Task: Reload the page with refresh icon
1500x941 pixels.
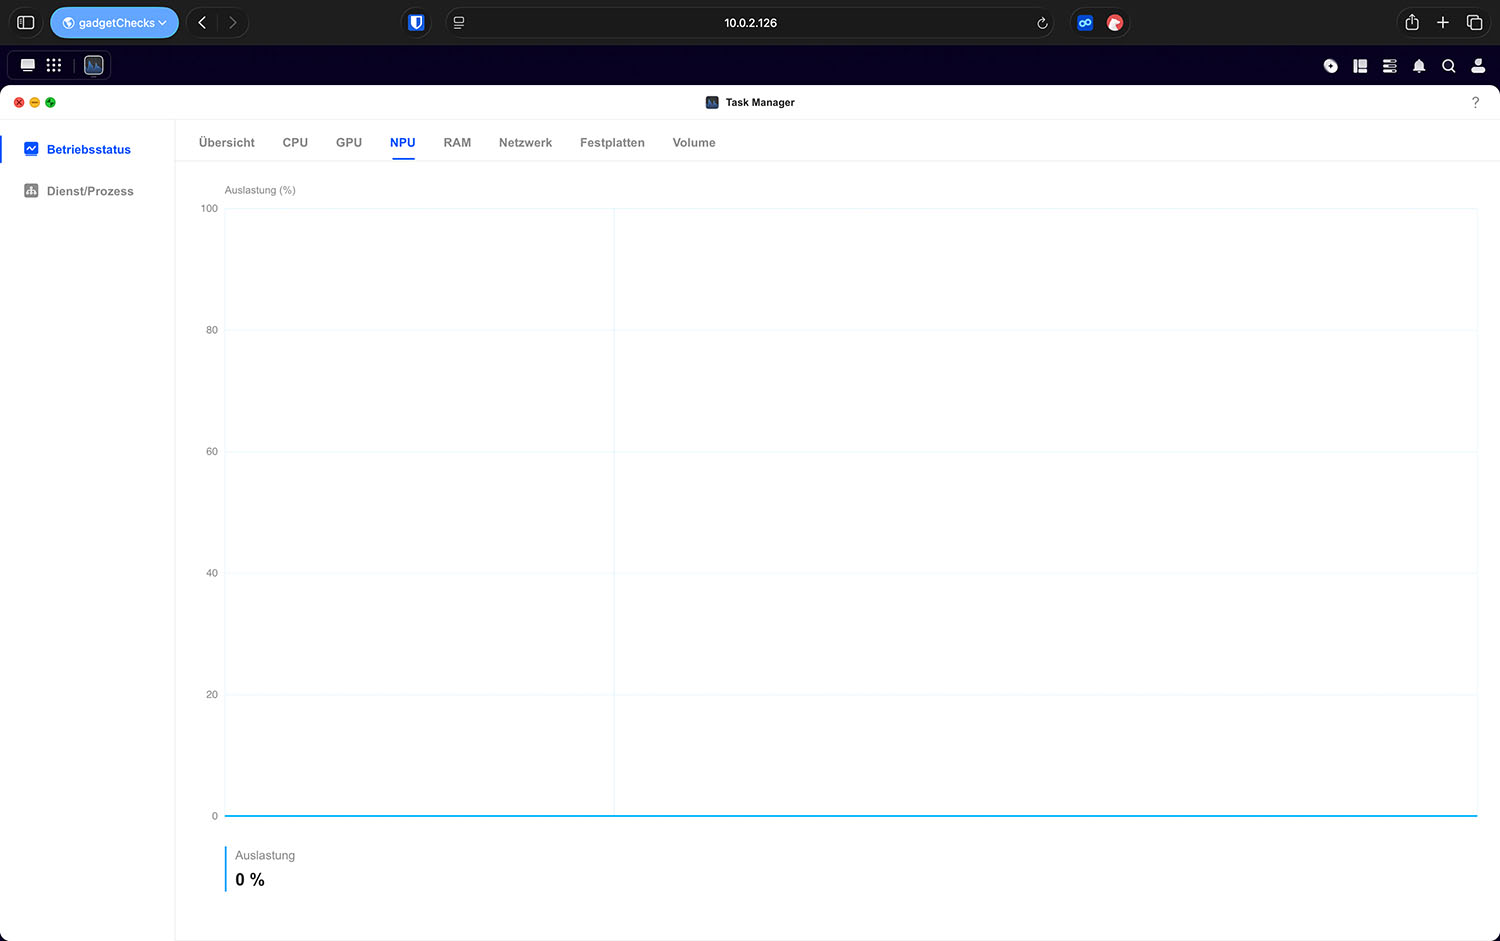Action: [1042, 23]
